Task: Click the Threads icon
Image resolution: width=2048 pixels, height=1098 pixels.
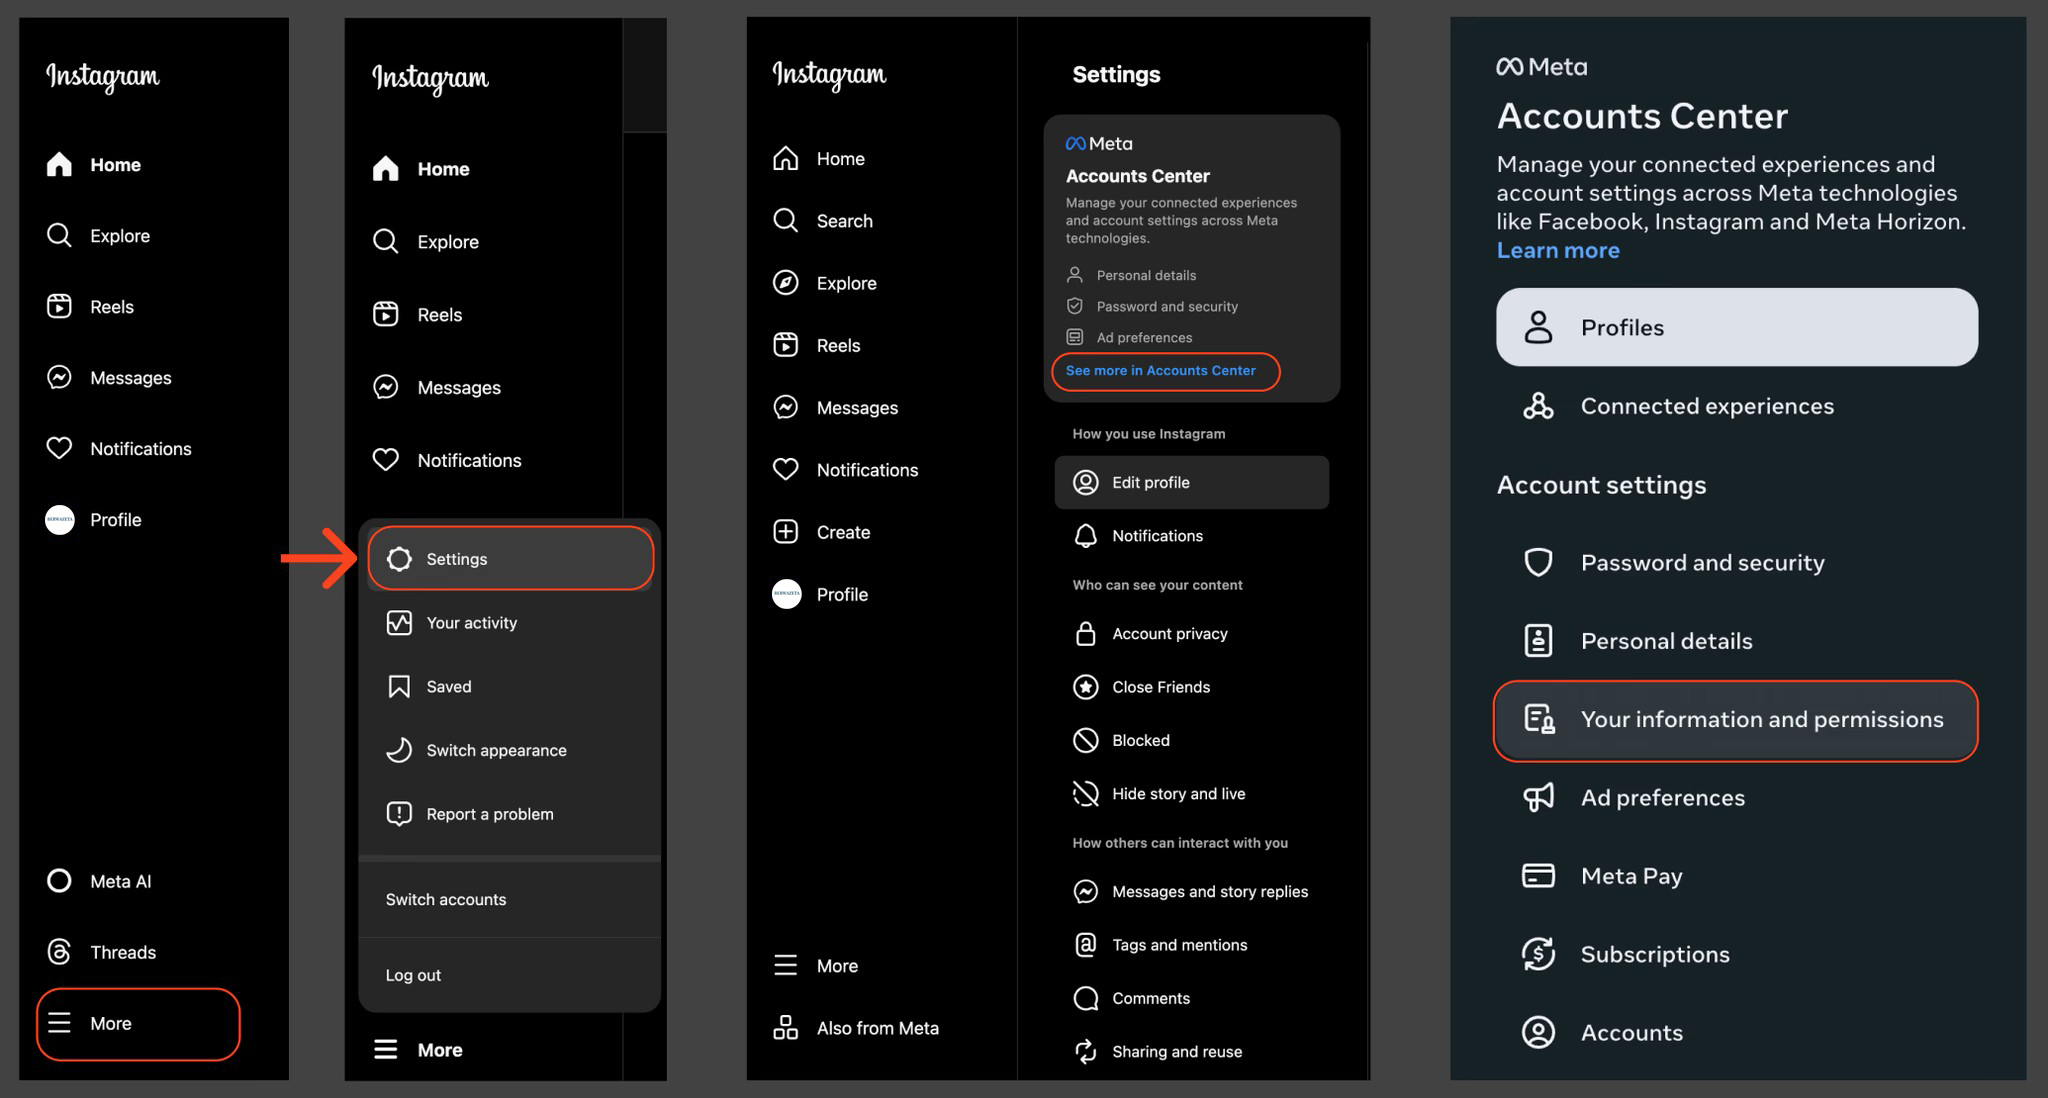Action: [59, 951]
